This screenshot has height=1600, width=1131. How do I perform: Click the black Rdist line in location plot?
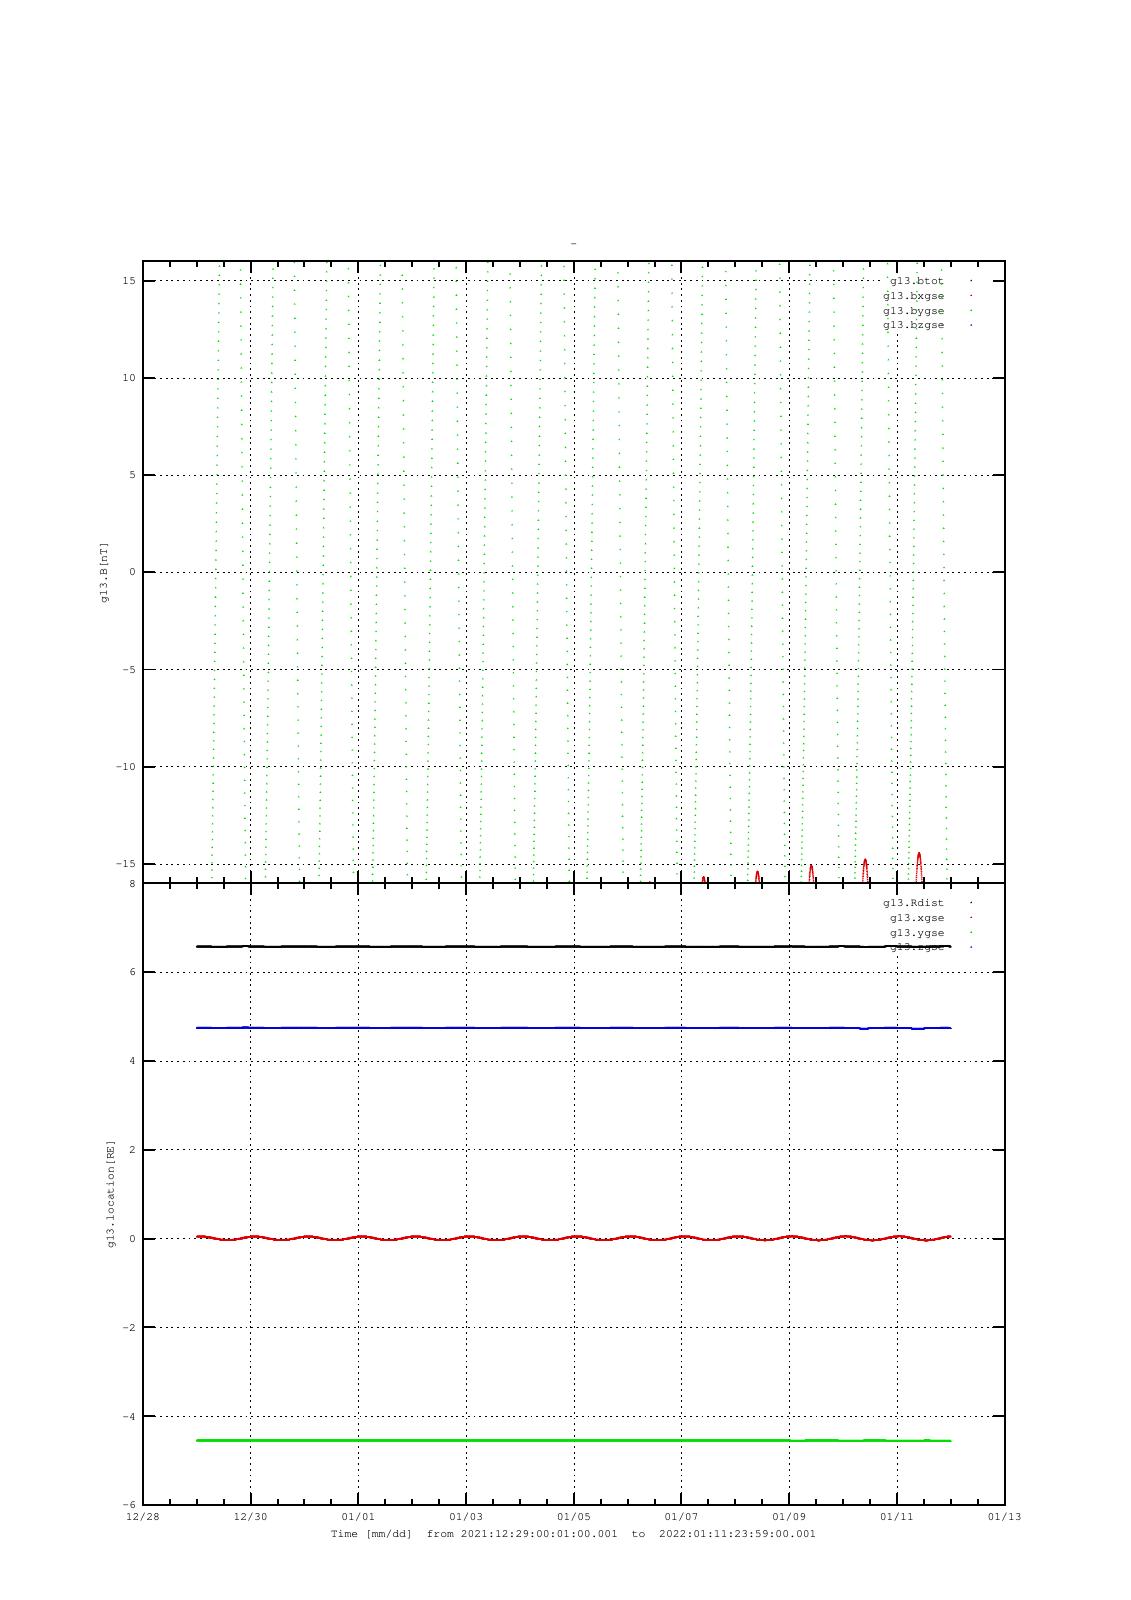573,946
